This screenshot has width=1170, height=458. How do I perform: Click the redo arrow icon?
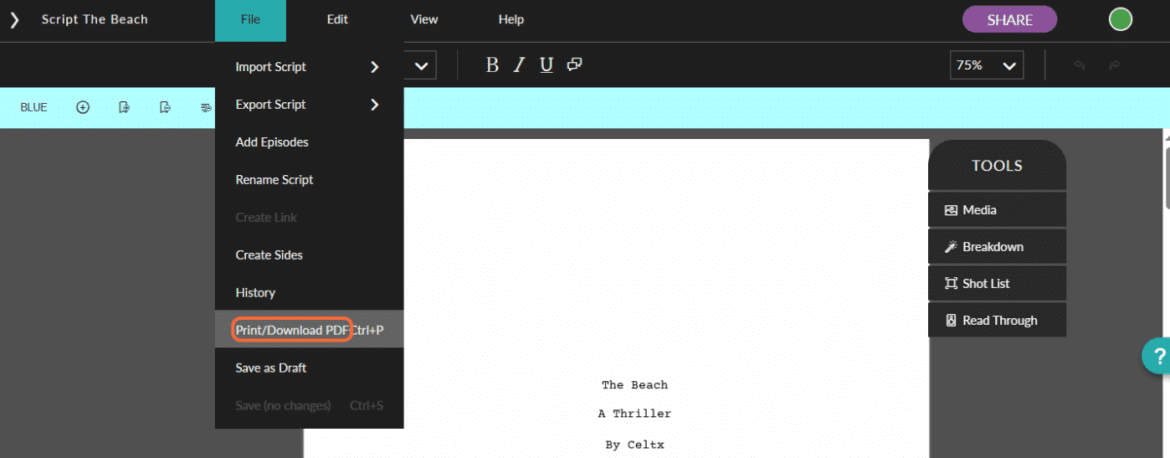click(1114, 66)
